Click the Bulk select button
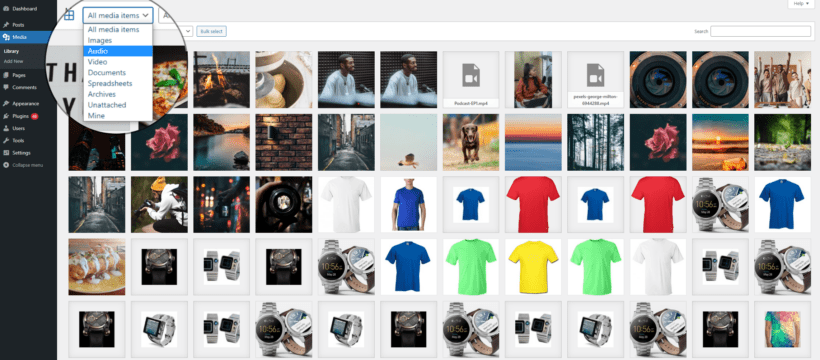820x360 pixels. (x=211, y=31)
